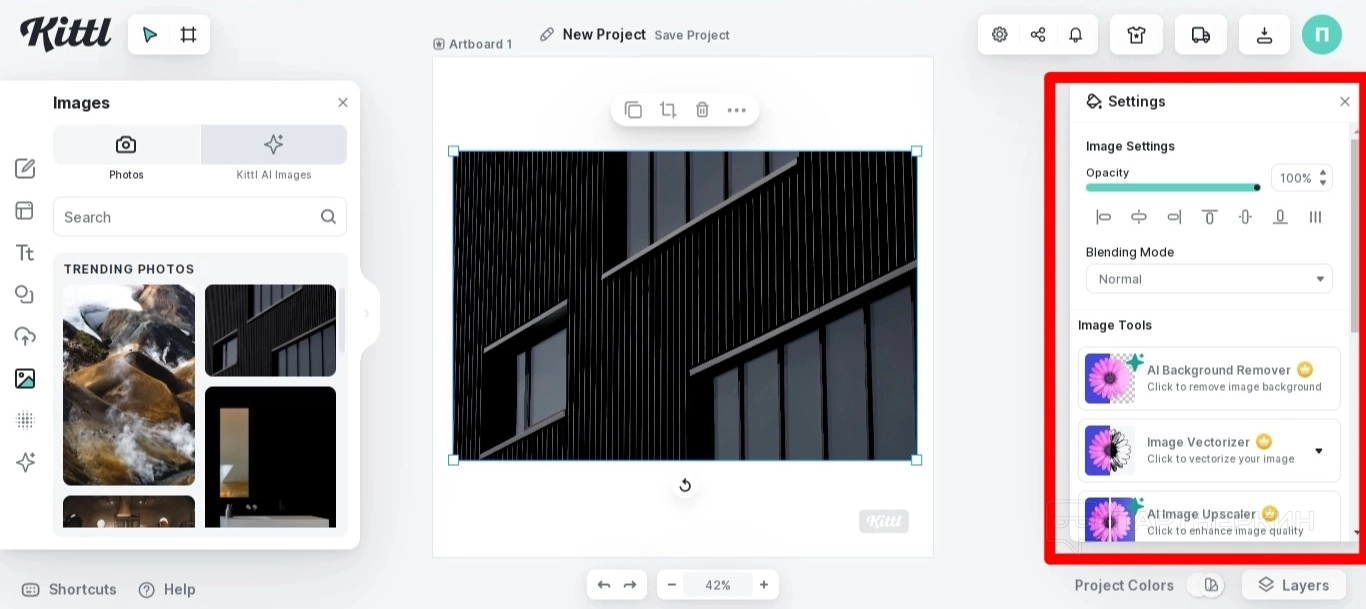Delete the image with the trash icon
The image size is (1366, 609).
click(702, 110)
